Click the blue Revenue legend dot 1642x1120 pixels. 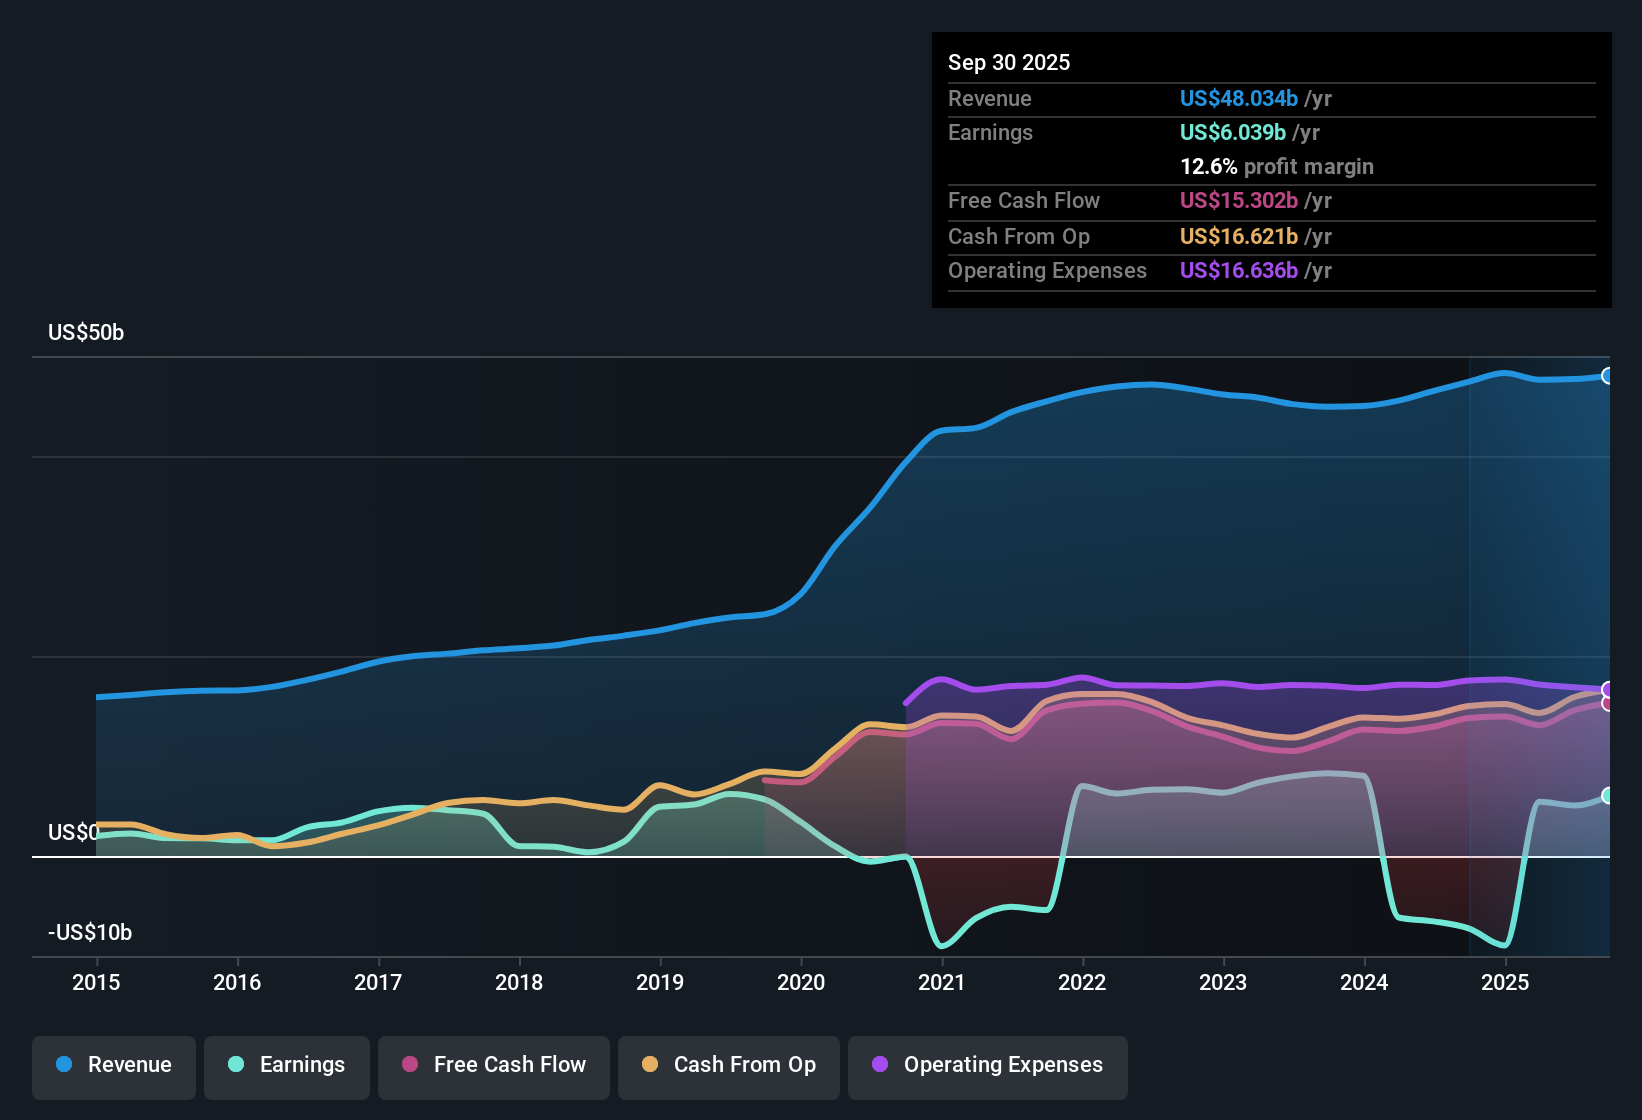tap(62, 1065)
